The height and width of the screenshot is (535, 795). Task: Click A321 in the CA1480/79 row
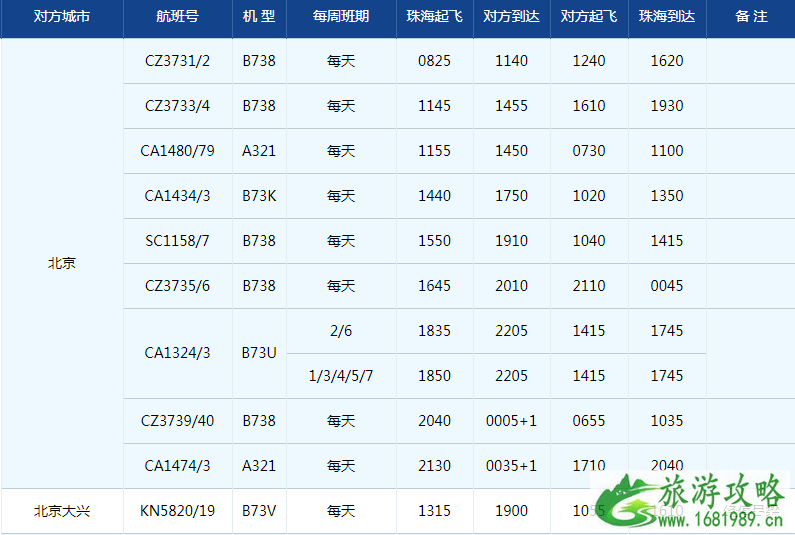pyautogui.click(x=259, y=151)
